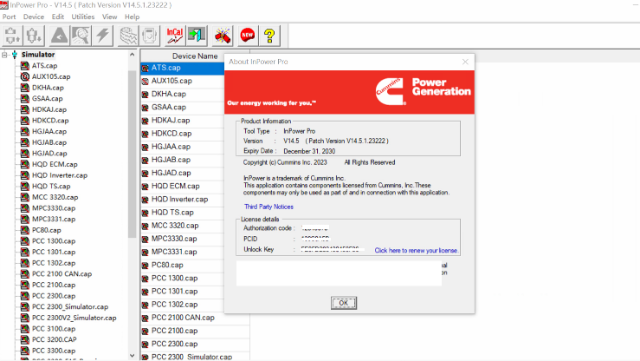This screenshot has width=640, height=361.
Task: Open the Device menu
Action: click(x=33, y=17)
